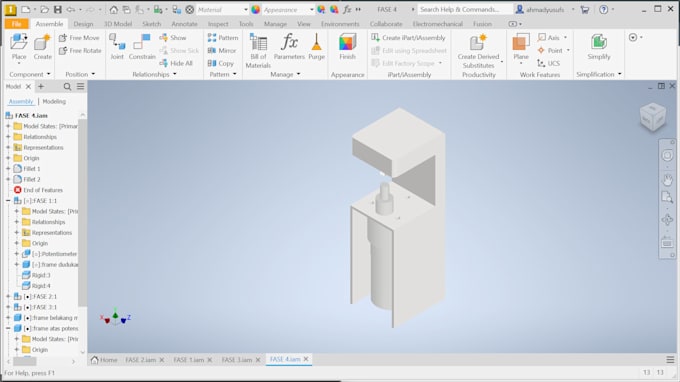Image resolution: width=680 pixels, height=382 pixels.
Task: Click the Create component tool
Action: tap(42, 47)
